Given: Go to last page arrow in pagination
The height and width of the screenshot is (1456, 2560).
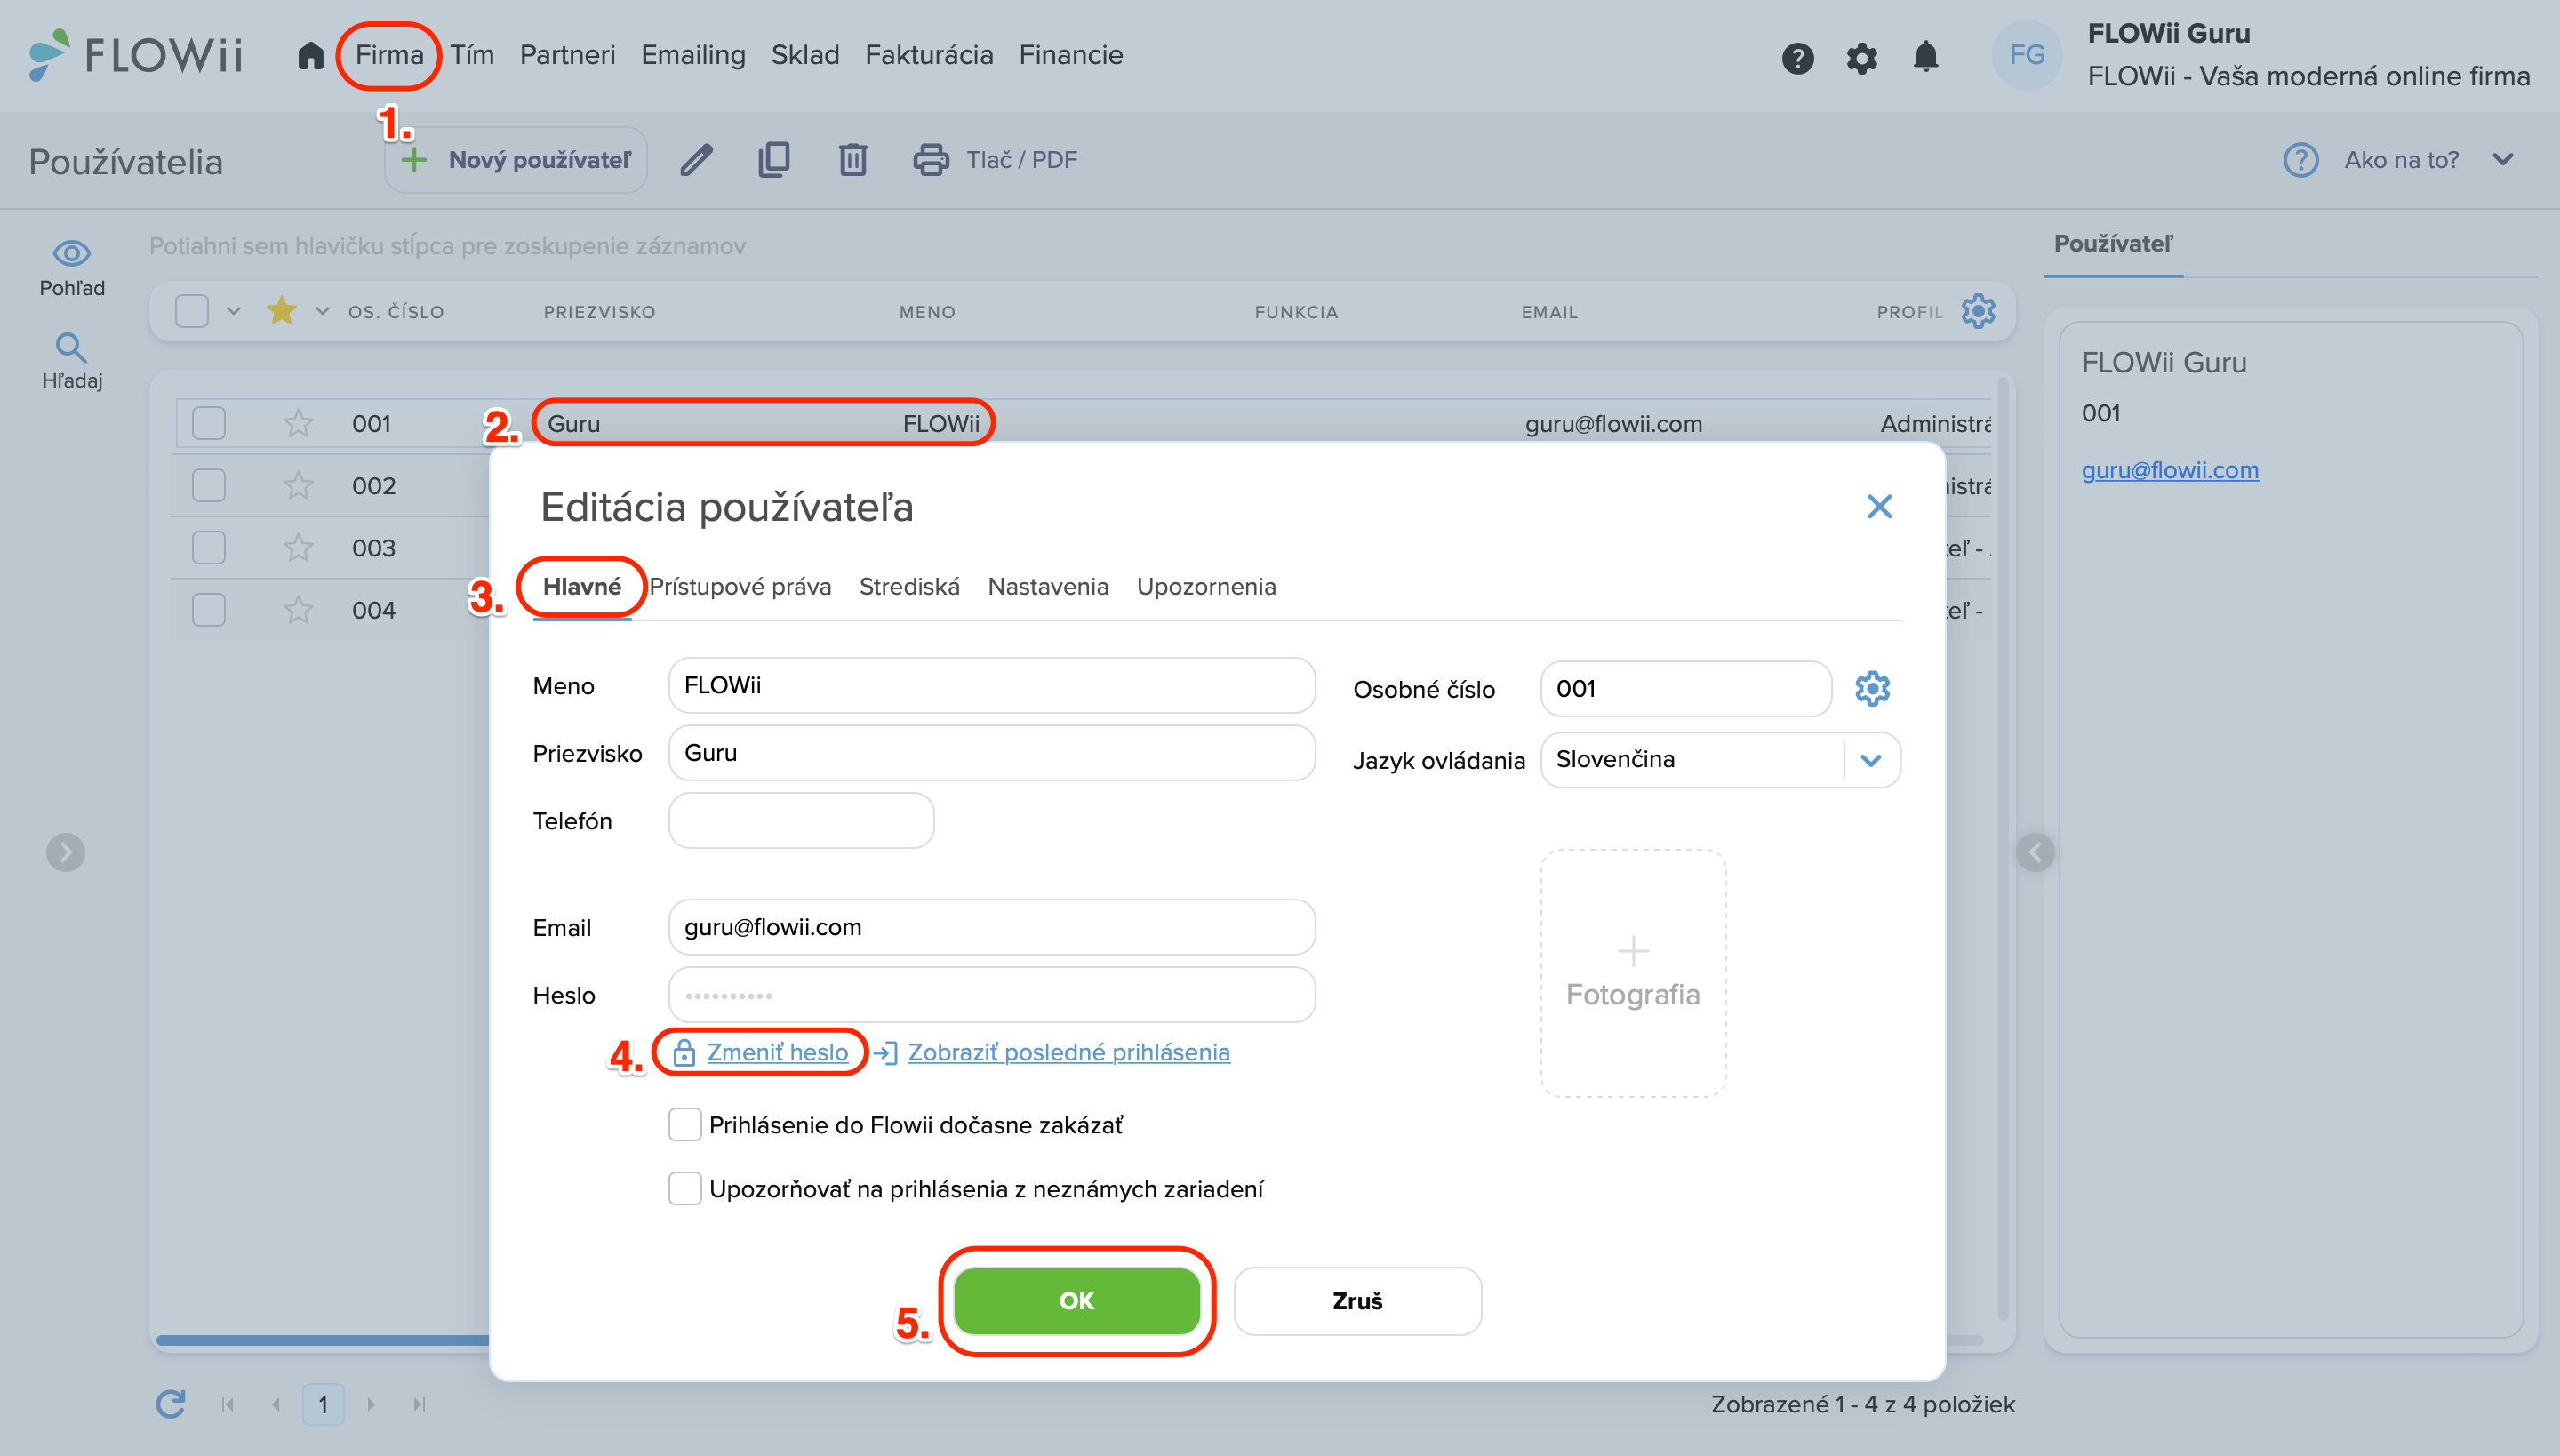Looking at the screenshot, I should 420,1404.
